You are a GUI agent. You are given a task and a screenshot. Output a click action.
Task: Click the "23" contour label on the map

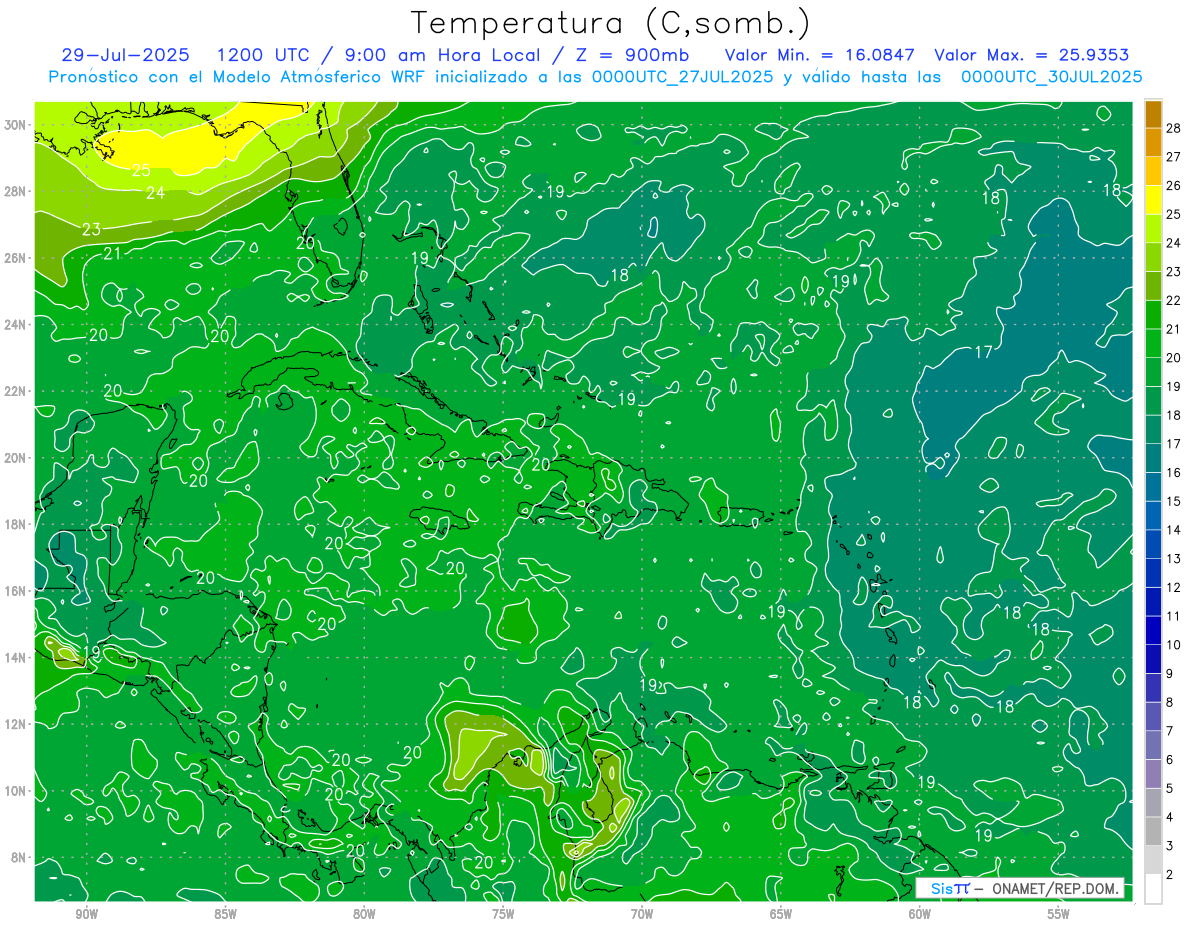point(91,229)
